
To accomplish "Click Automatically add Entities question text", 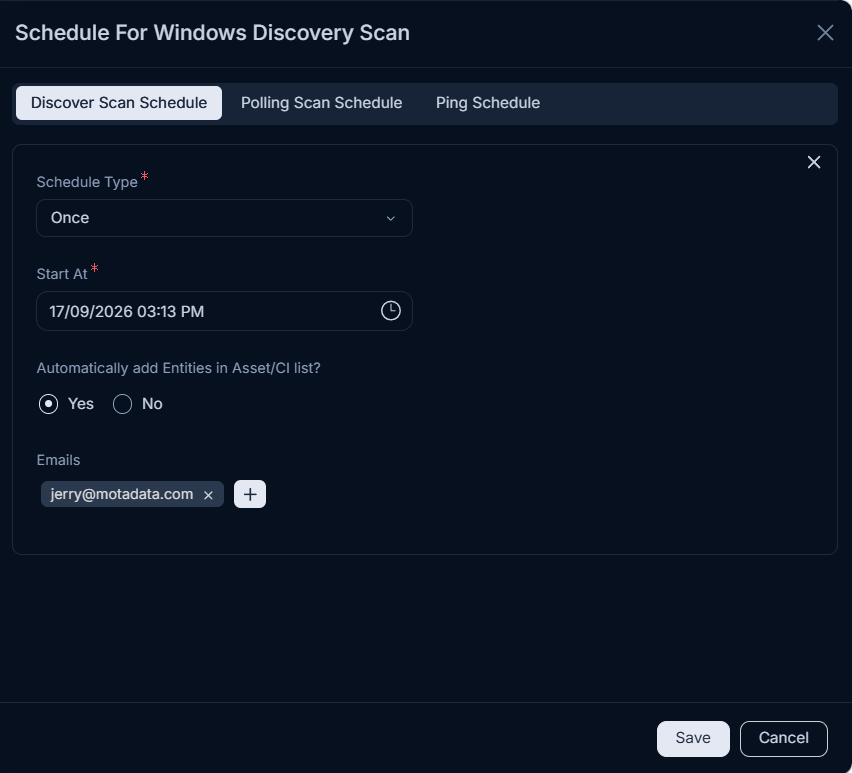I will pyautogui.click(x=178, y=368).
